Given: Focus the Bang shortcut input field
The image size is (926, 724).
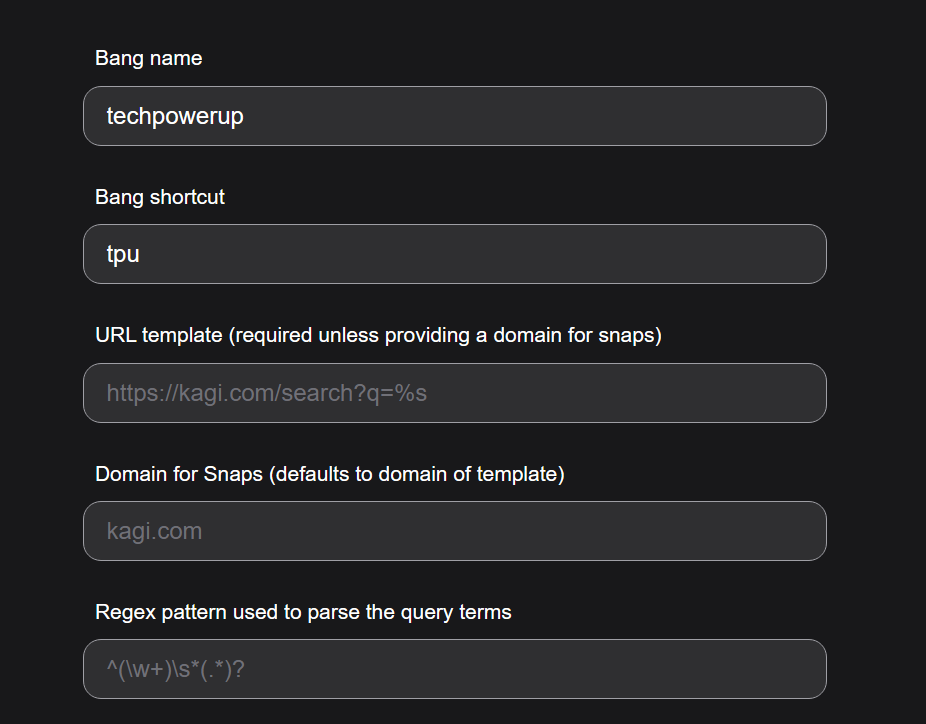Looking at the screenshot, I should (x=454, y=254).
